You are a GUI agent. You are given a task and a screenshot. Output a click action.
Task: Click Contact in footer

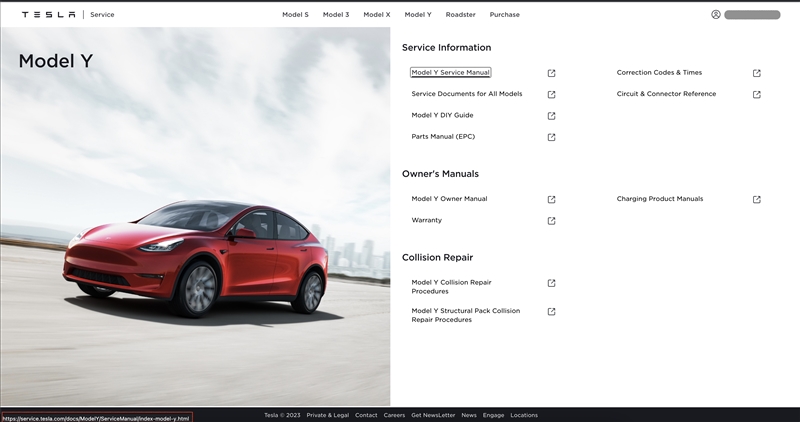[x=366, y=415]
